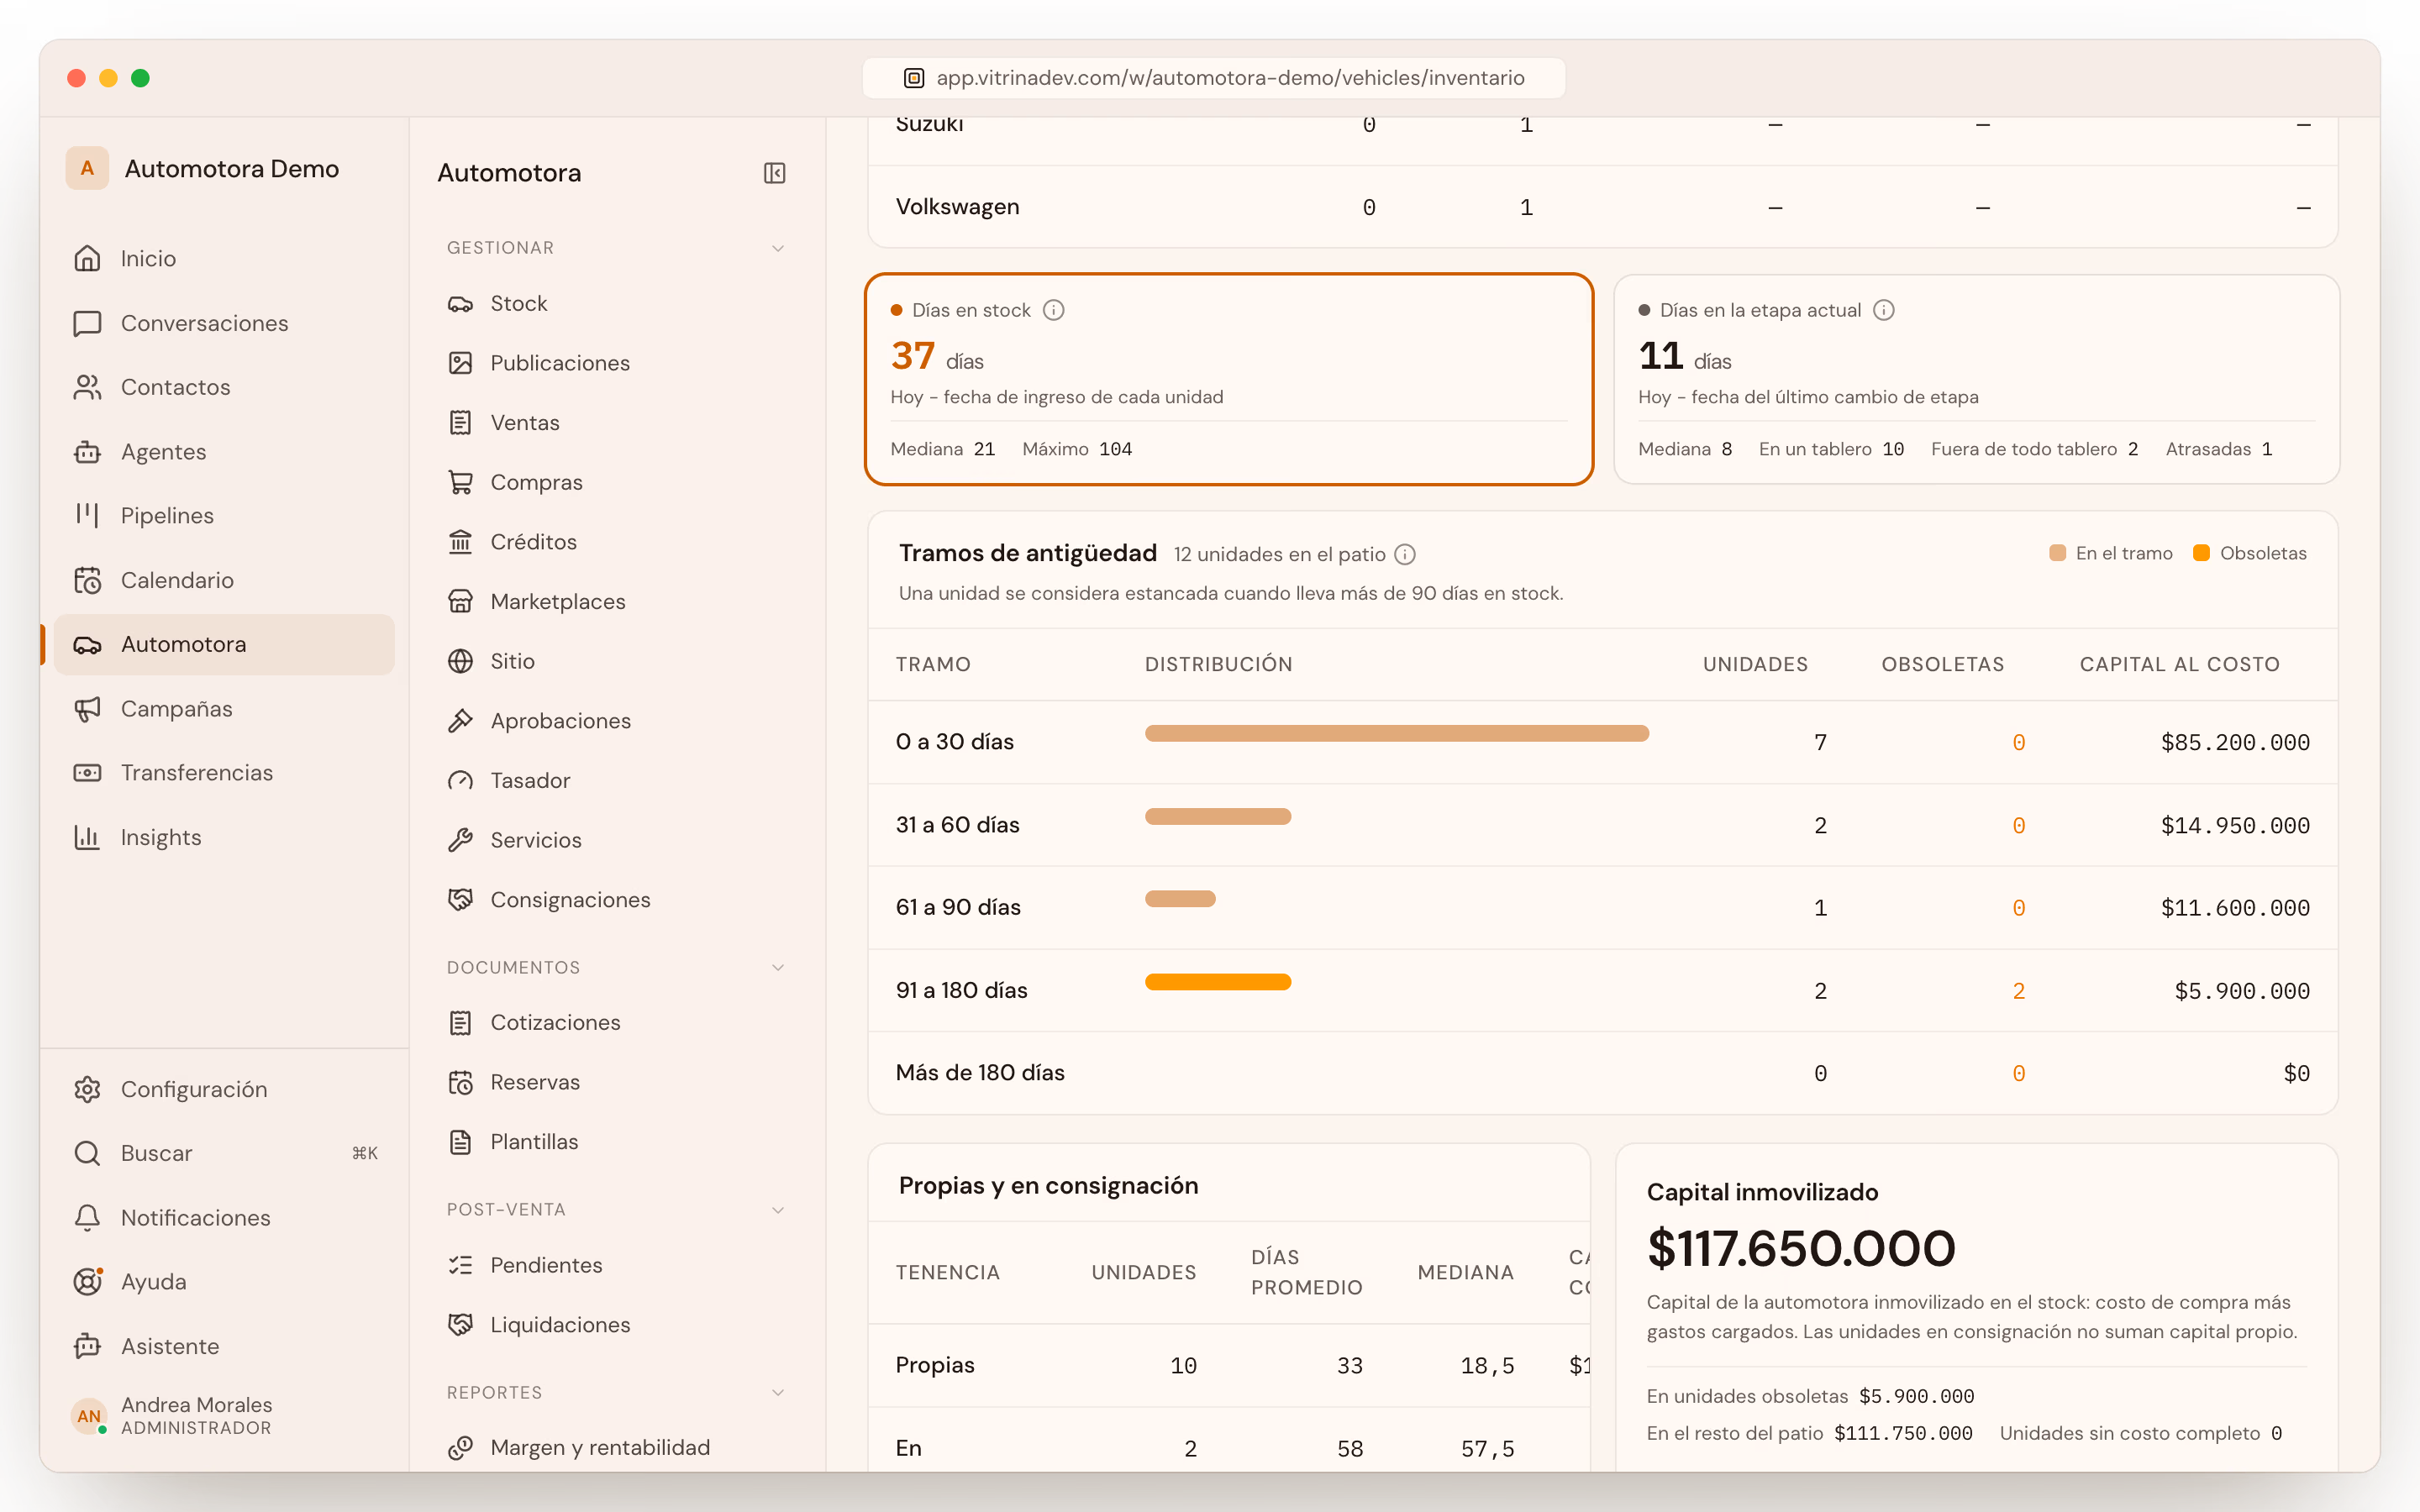The height and width of the screenshot is (1512, 2420).
Task: Click the Volkswagen row
Action: click(1603, 207)
